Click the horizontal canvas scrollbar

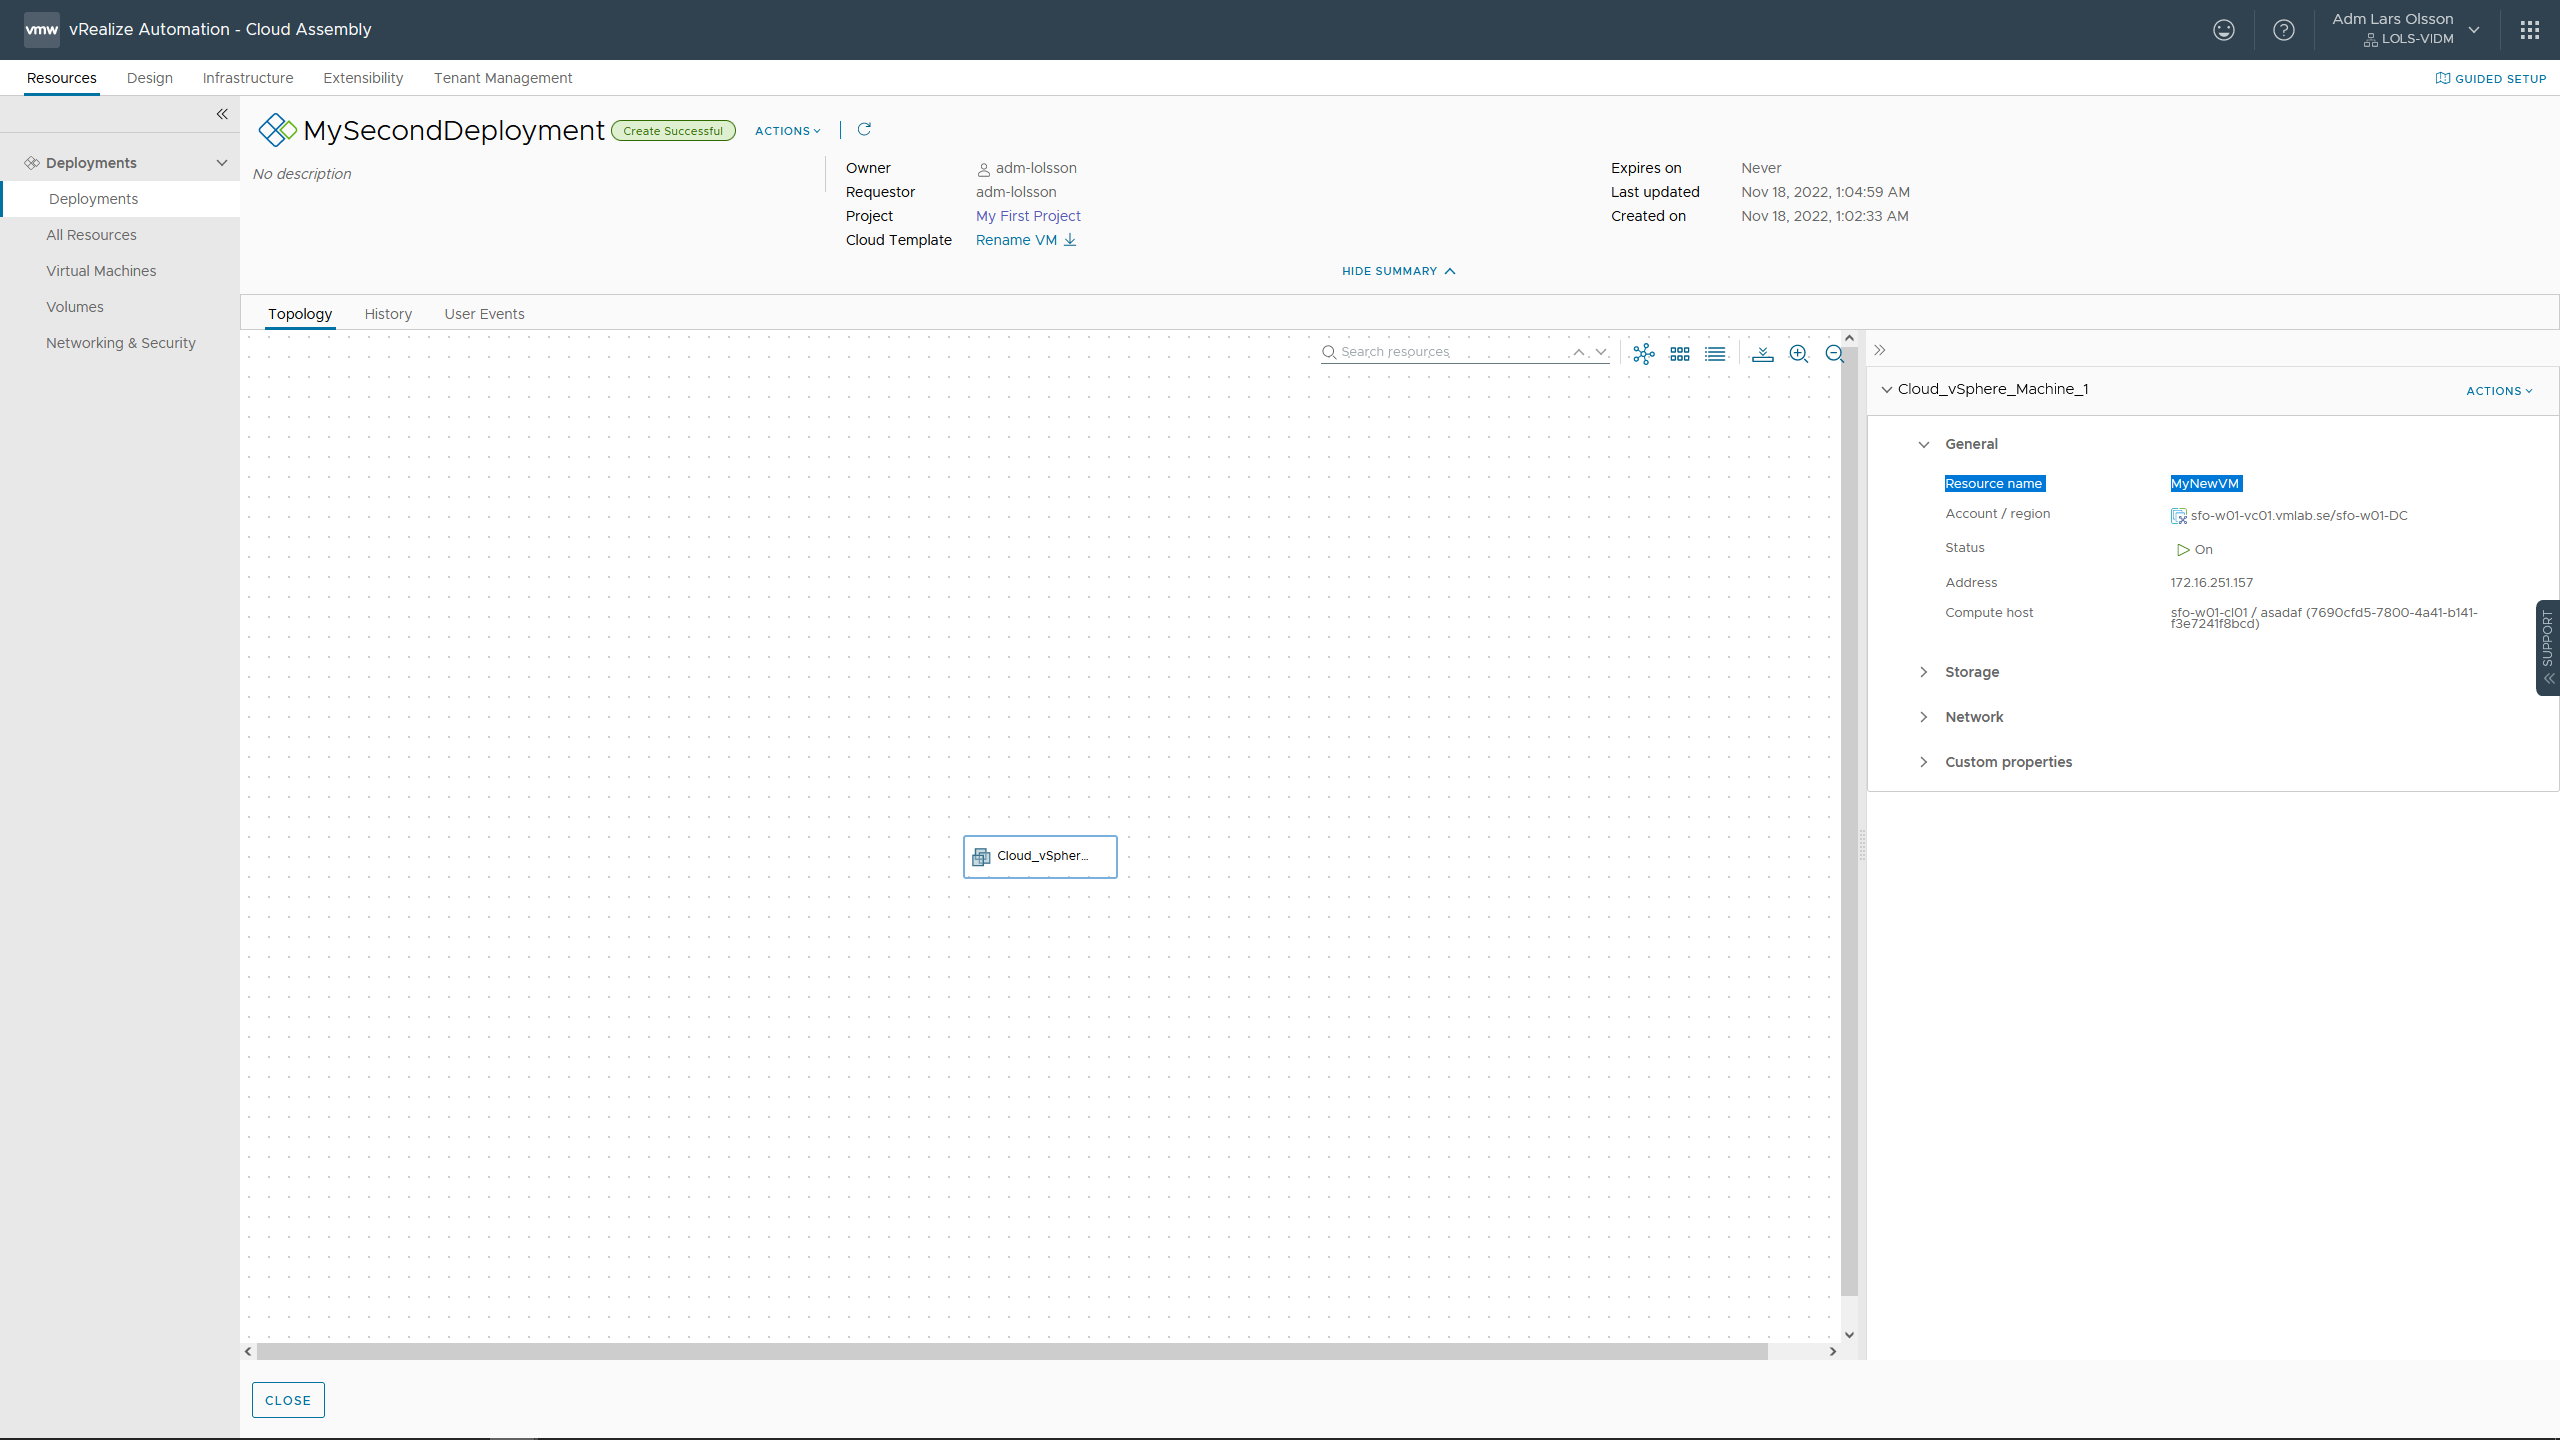coord(1012,1351)
